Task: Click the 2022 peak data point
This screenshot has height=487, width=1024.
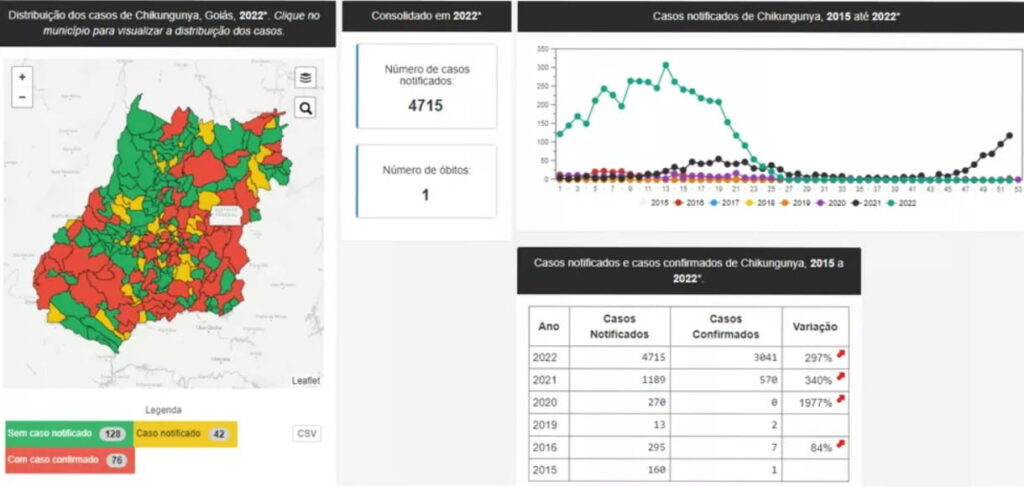Action: point(665,65)
